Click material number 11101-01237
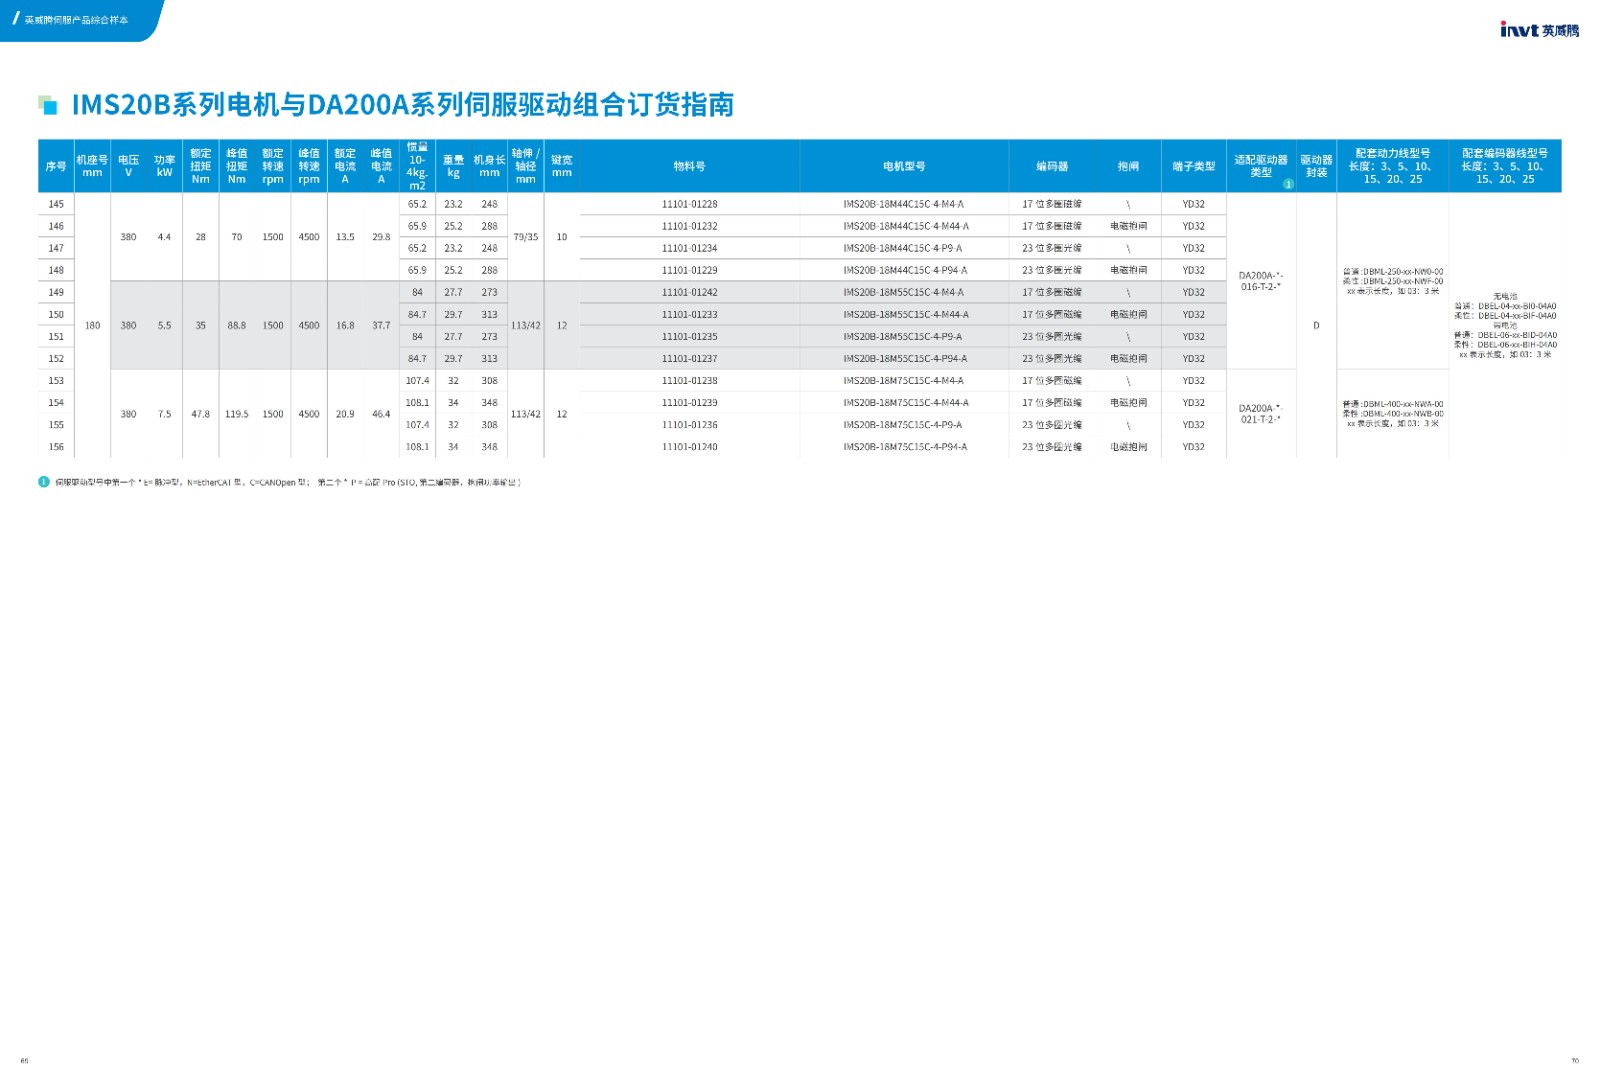This screenshot has height=1085, width=1600. [689, 358]
